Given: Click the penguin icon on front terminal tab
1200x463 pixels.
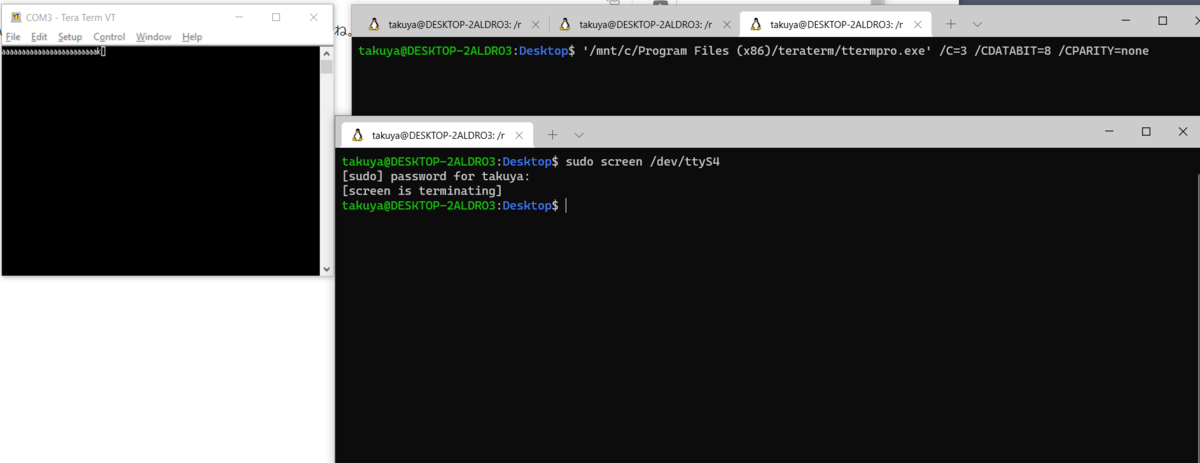Looking at the screenshot, I should [x=357, y=135].
